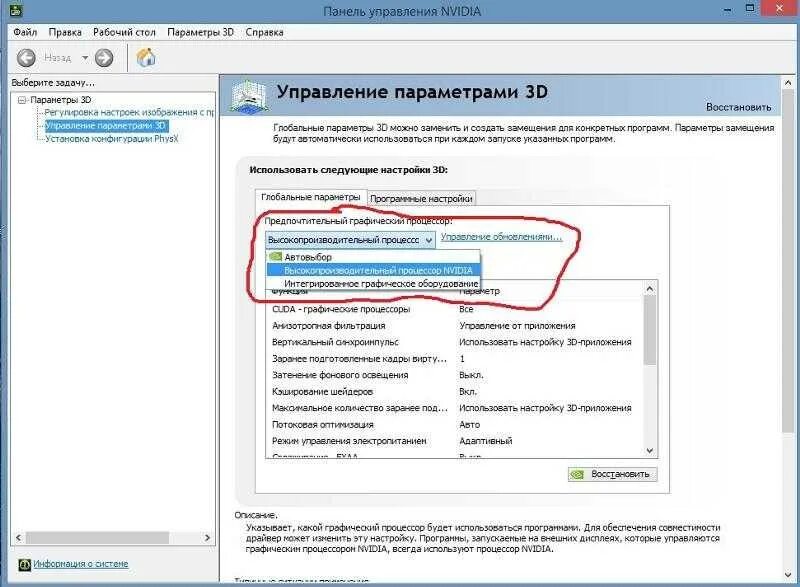Click left panel horizontal scroll right arrow
Screen dimensions: 800x587
pos(207,538)
